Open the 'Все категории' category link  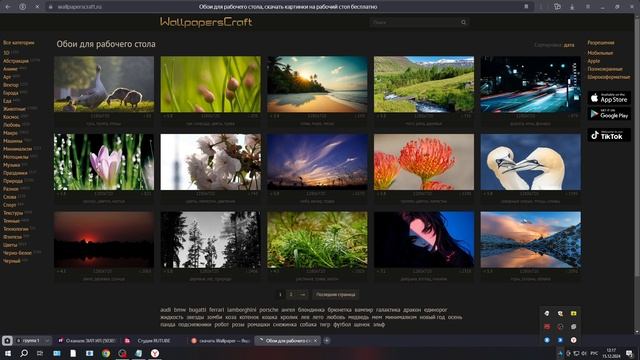coord(19,42)
